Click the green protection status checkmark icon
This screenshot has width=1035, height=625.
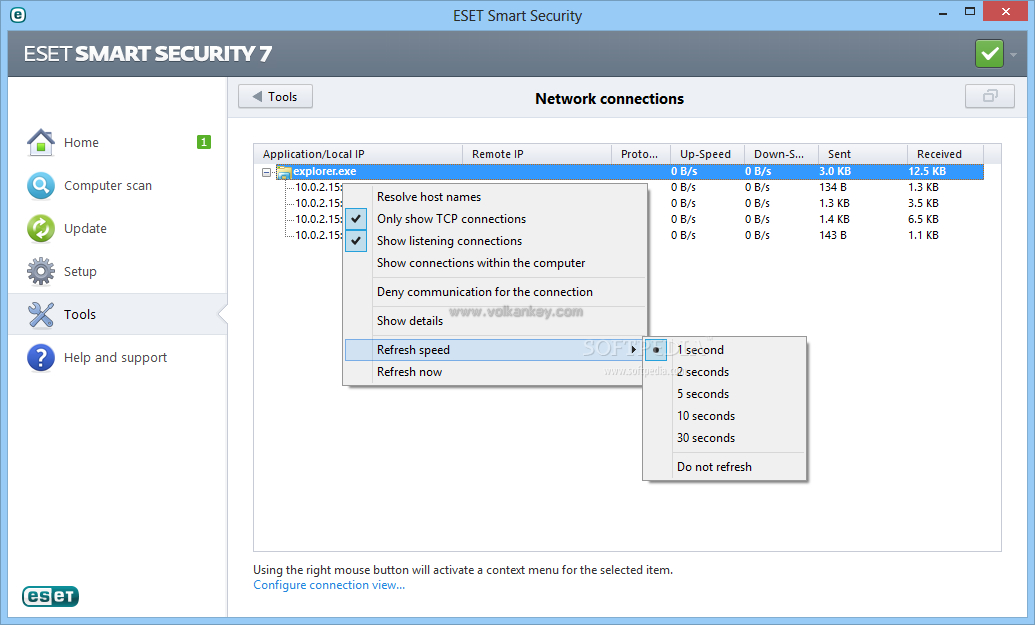tap(989, 53)
